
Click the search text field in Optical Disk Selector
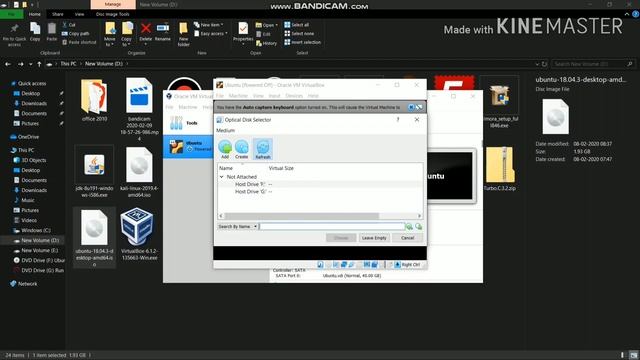tap(332, 227)
